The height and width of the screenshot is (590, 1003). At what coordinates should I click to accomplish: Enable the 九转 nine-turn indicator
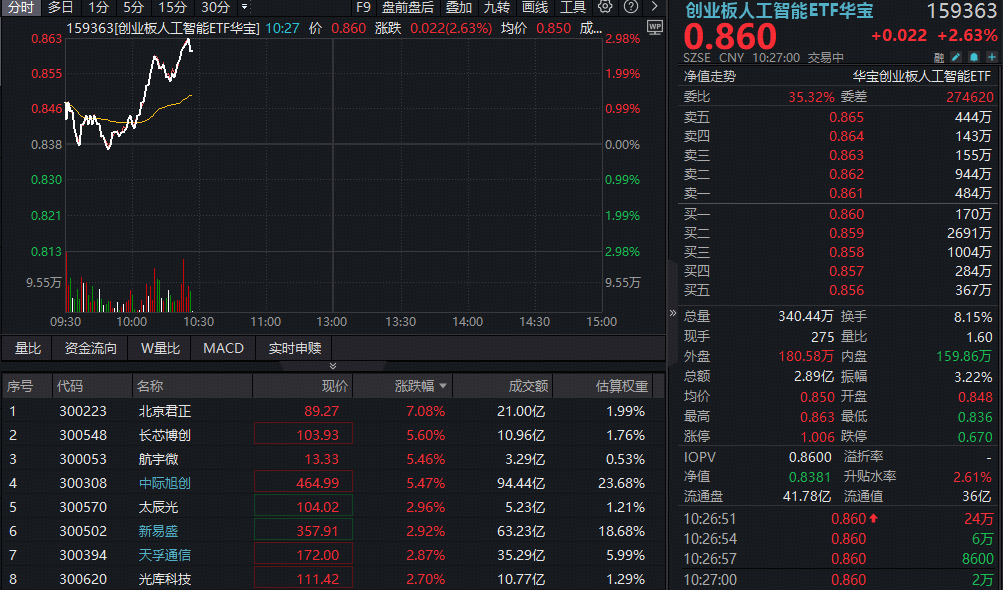(497, 8)
